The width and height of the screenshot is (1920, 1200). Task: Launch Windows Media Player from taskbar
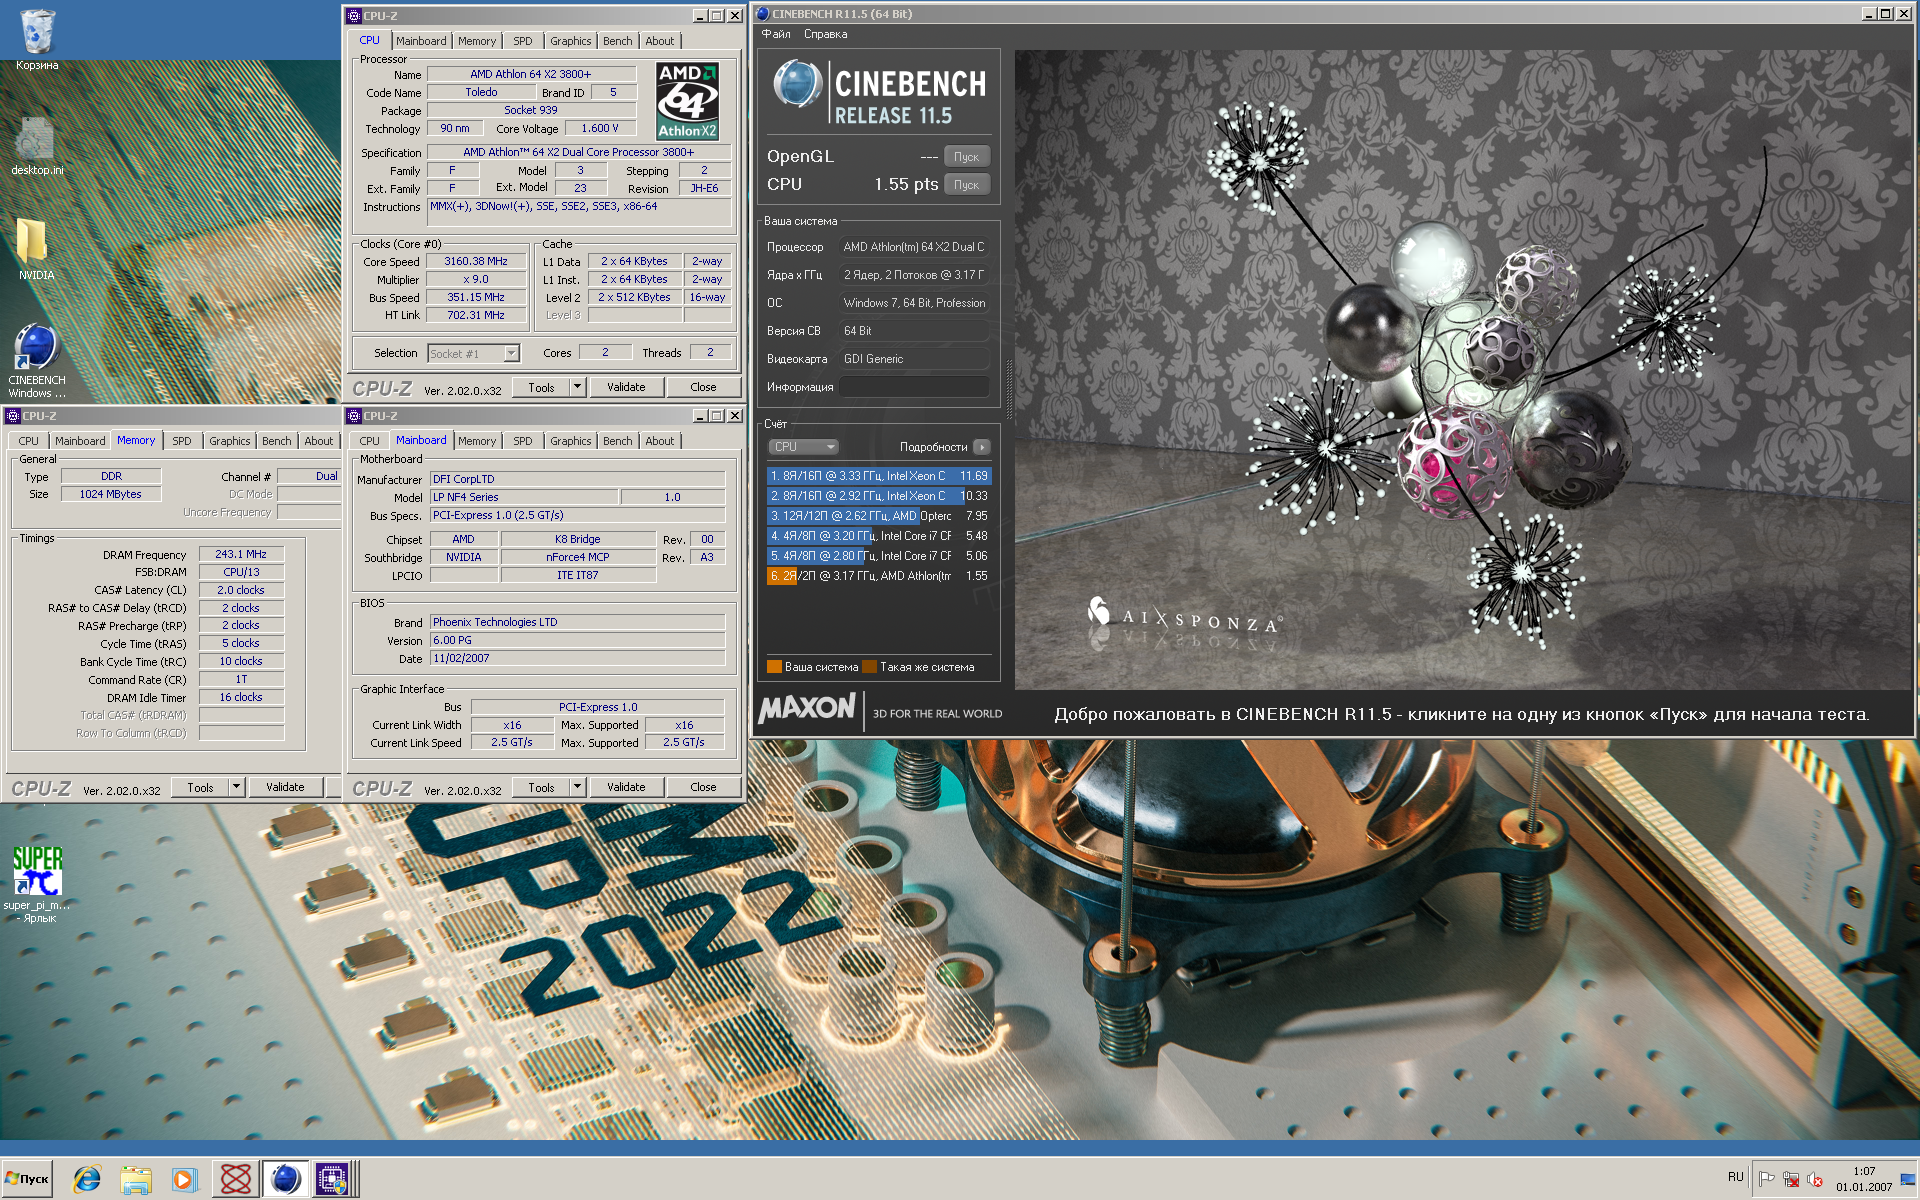[184, 1179]
